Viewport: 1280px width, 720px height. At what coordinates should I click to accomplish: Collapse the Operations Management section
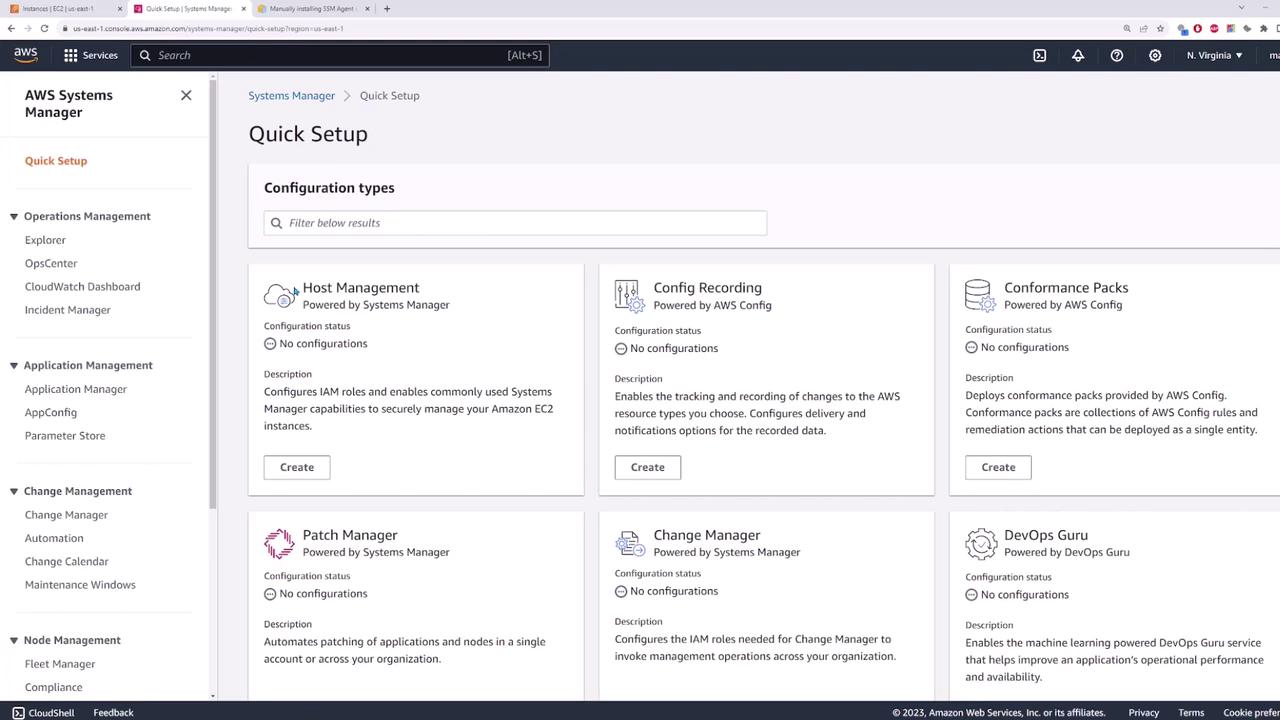(14, 216)
